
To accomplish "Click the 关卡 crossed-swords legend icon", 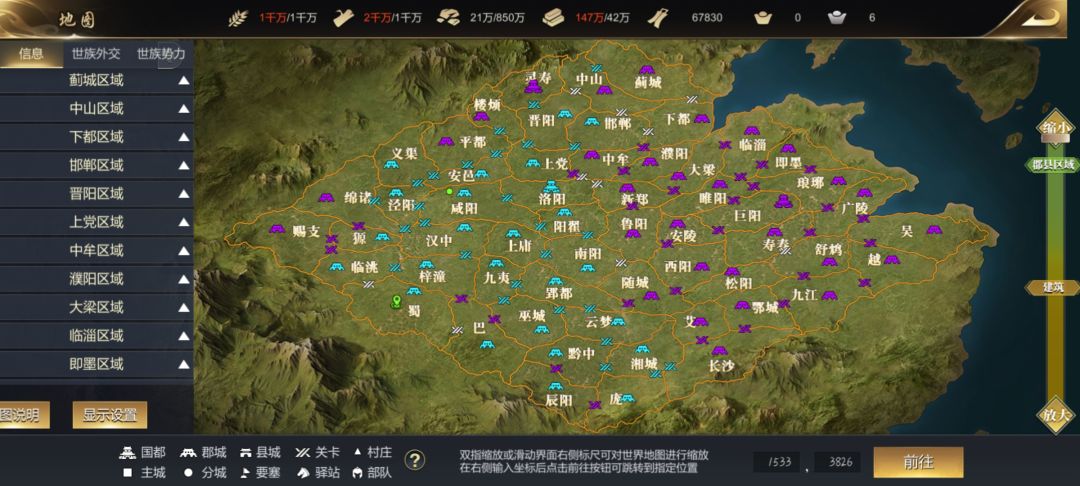I will [x=302, y=453].
